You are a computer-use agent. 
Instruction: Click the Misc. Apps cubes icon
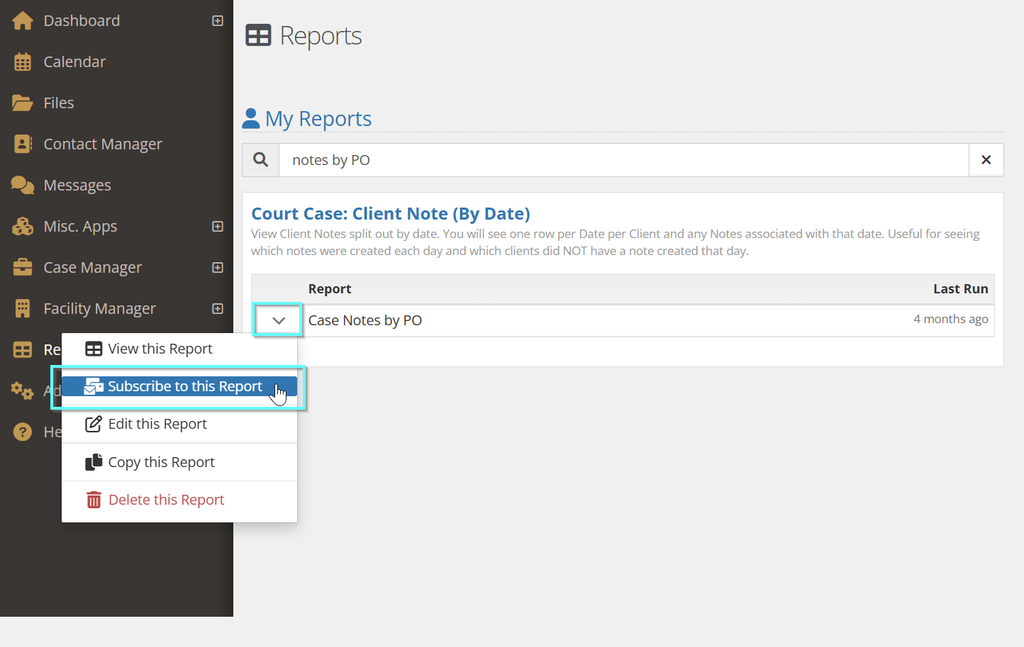pos(22,227)
